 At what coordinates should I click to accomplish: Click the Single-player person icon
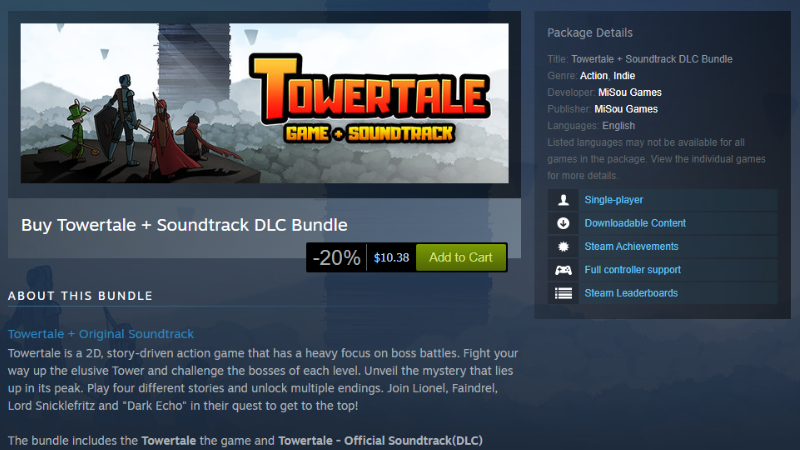tap(563, 200)
